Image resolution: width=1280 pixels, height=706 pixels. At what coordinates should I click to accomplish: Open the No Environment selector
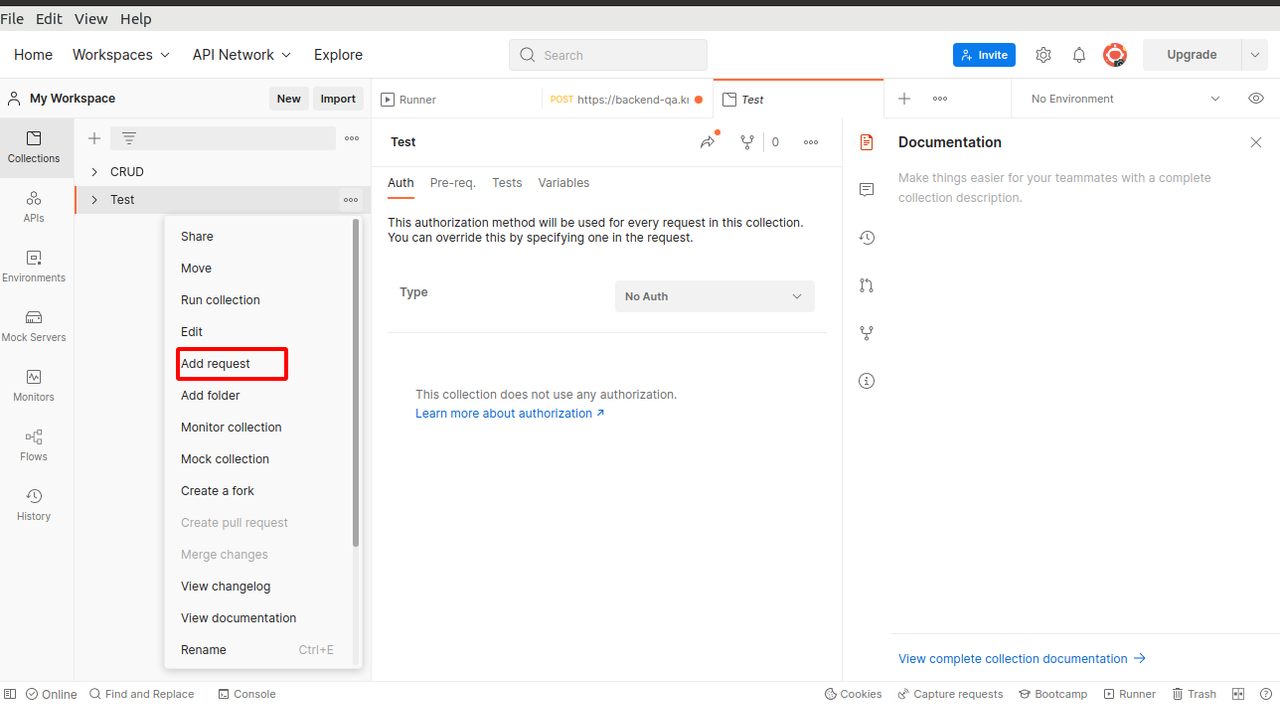point(1126,98)
